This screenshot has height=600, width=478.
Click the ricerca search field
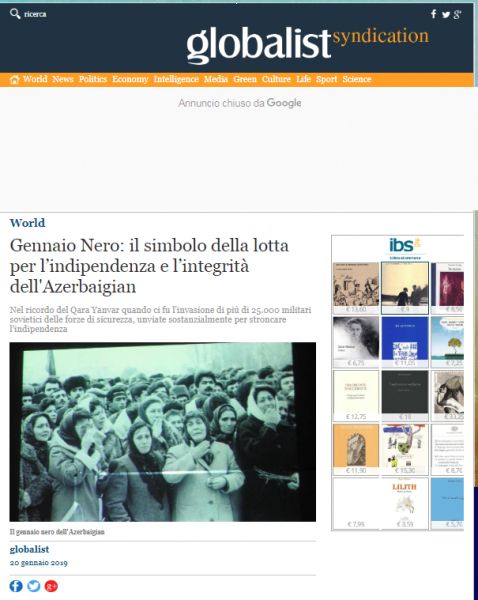tap(35, 14)
